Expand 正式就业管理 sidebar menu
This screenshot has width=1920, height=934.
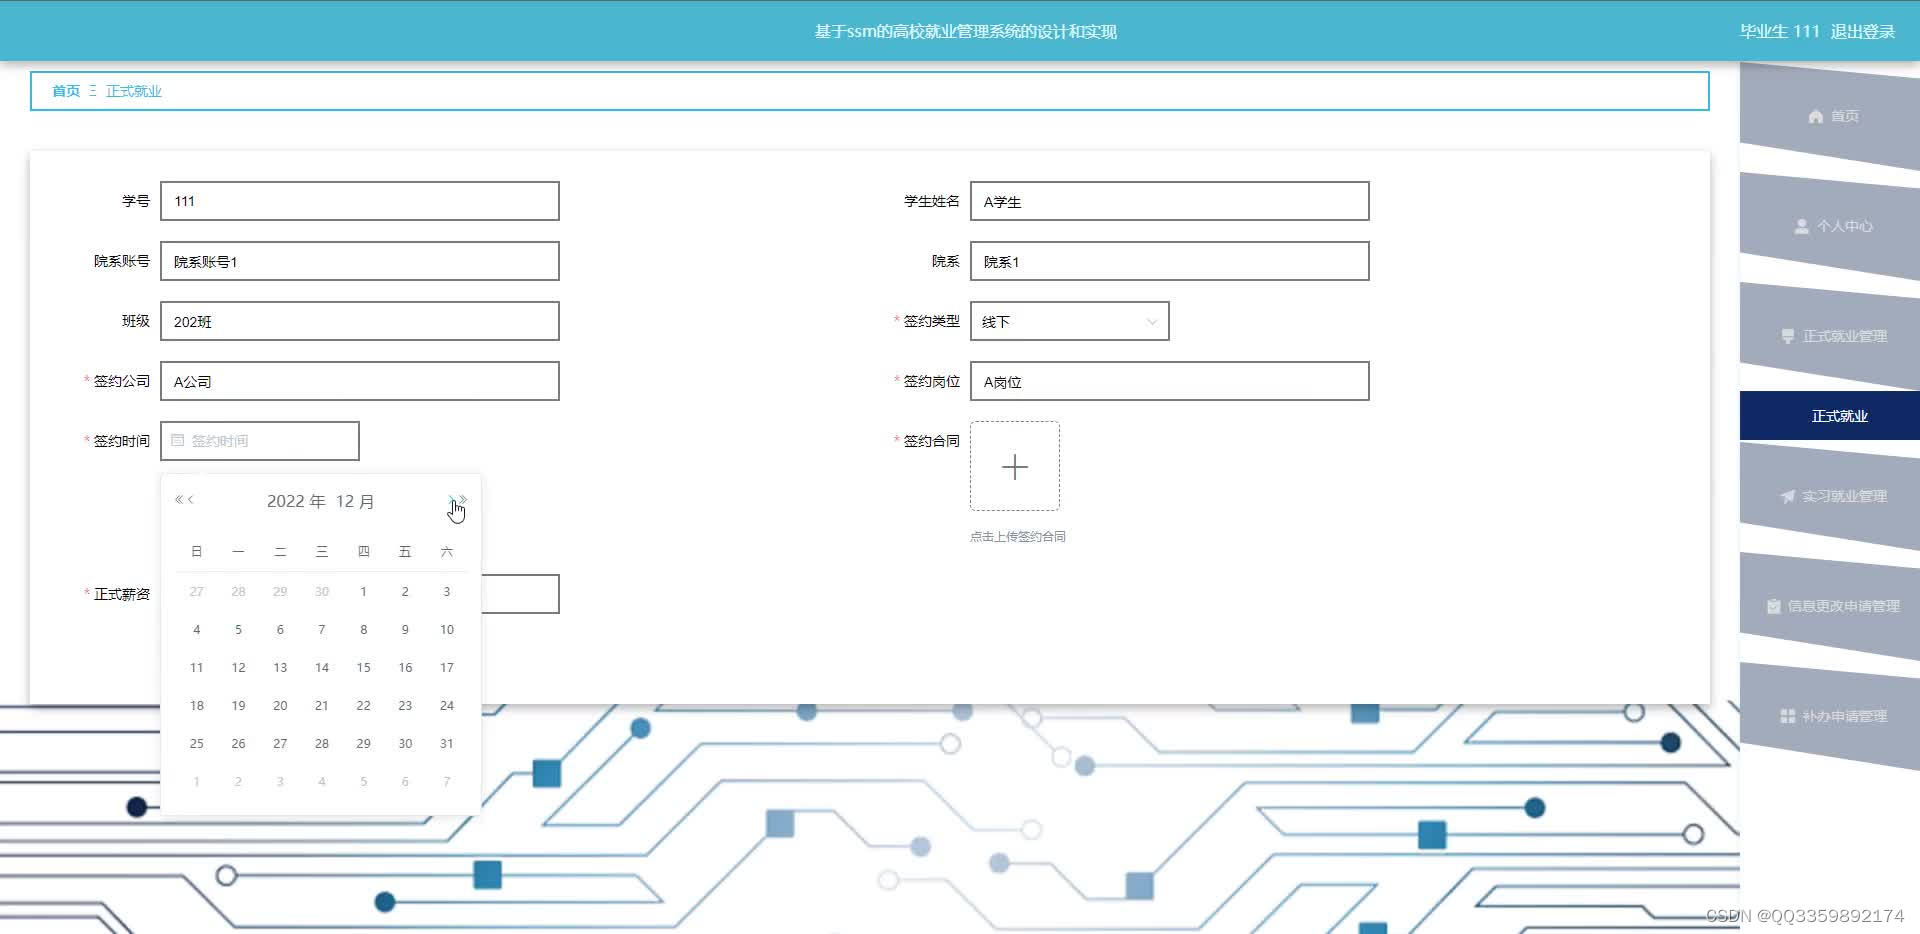pyautogui.click(x=1830, y=336)
